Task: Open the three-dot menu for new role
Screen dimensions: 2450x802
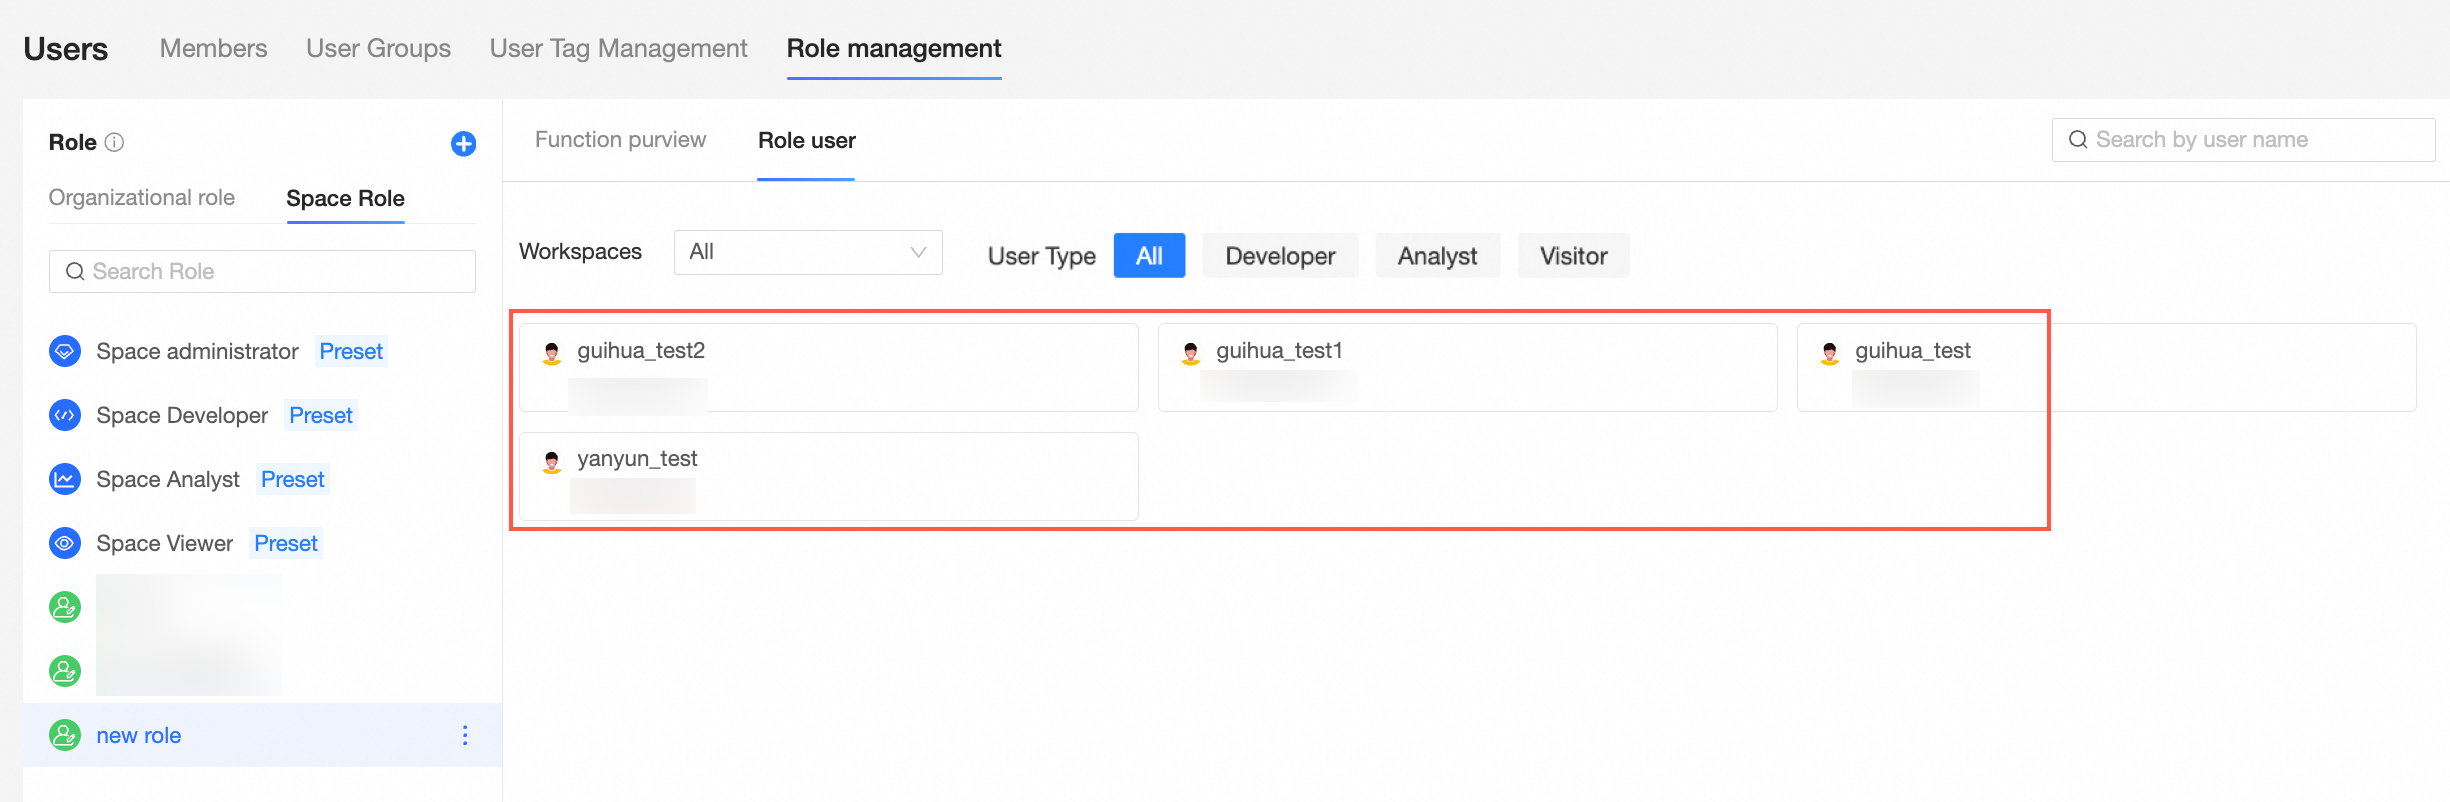Action: click(x=465, y=735)
